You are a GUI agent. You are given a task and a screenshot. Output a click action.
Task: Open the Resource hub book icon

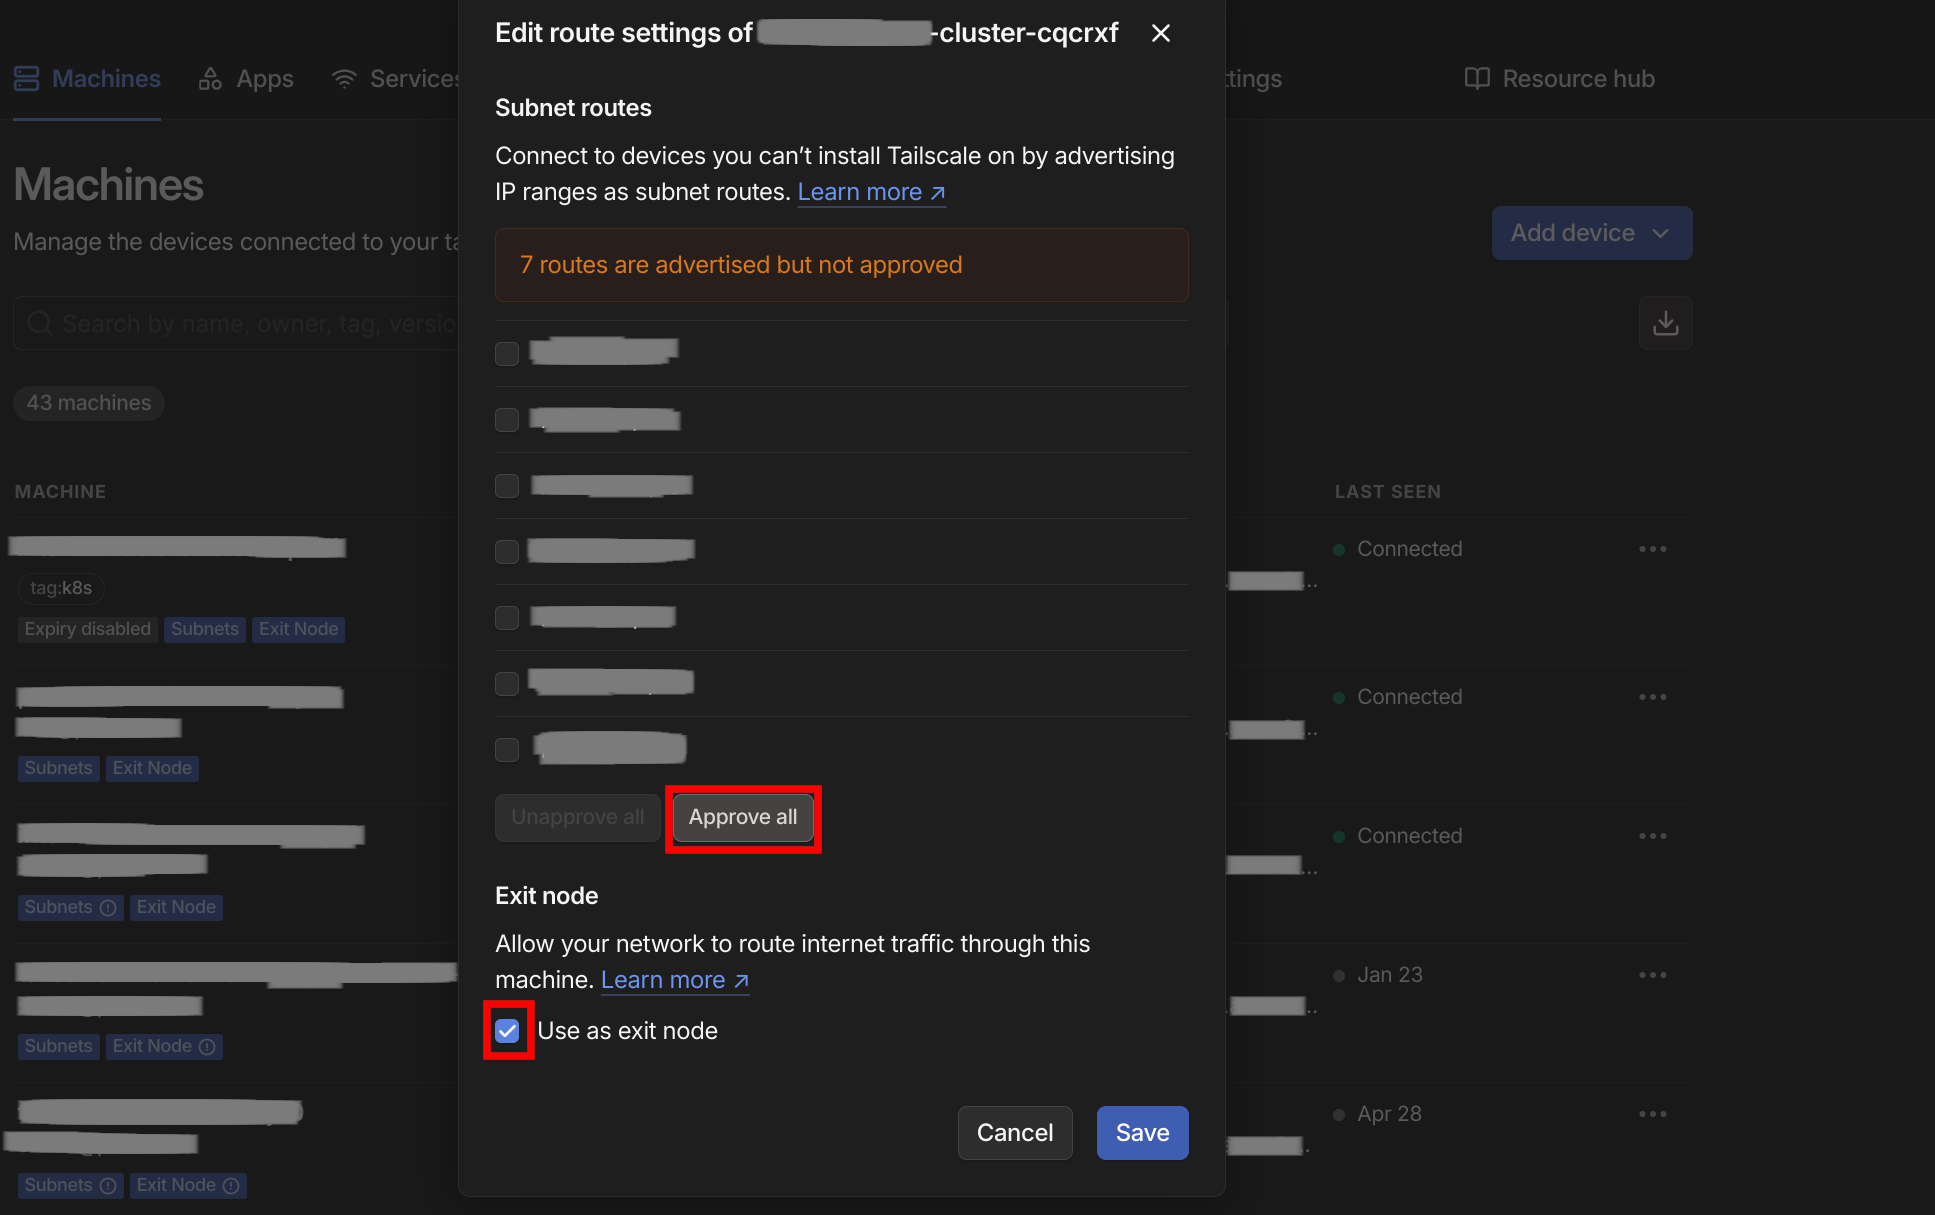1477,78
